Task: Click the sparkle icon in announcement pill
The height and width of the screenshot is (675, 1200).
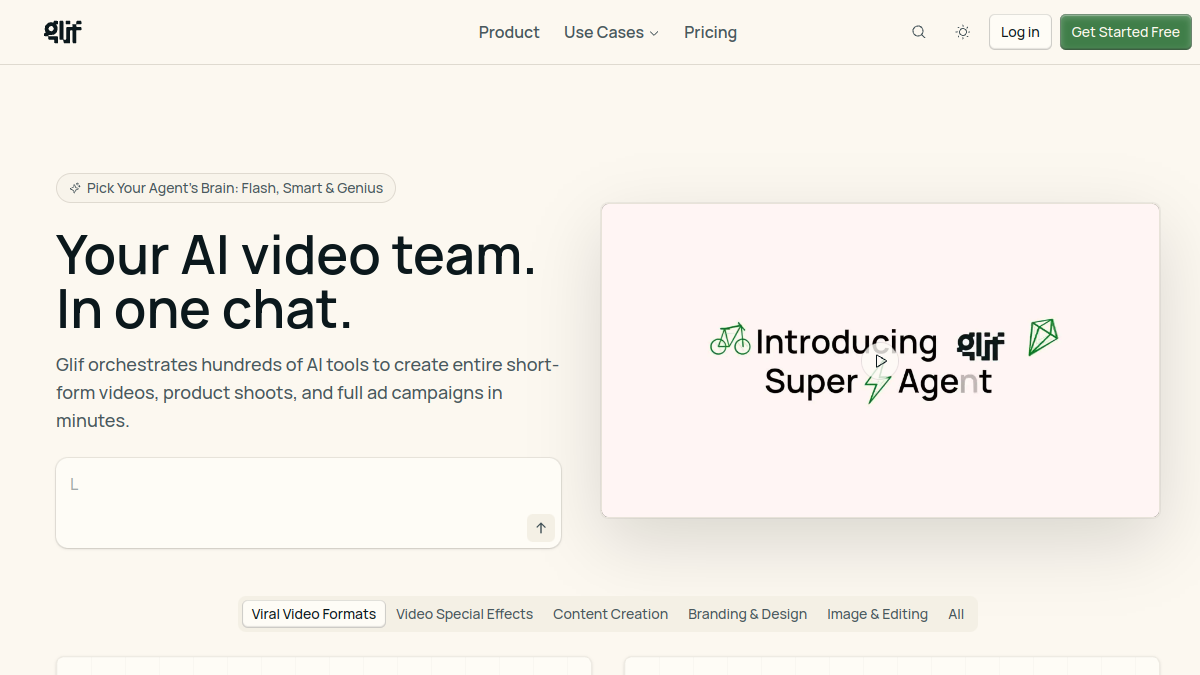Action: 75,188
